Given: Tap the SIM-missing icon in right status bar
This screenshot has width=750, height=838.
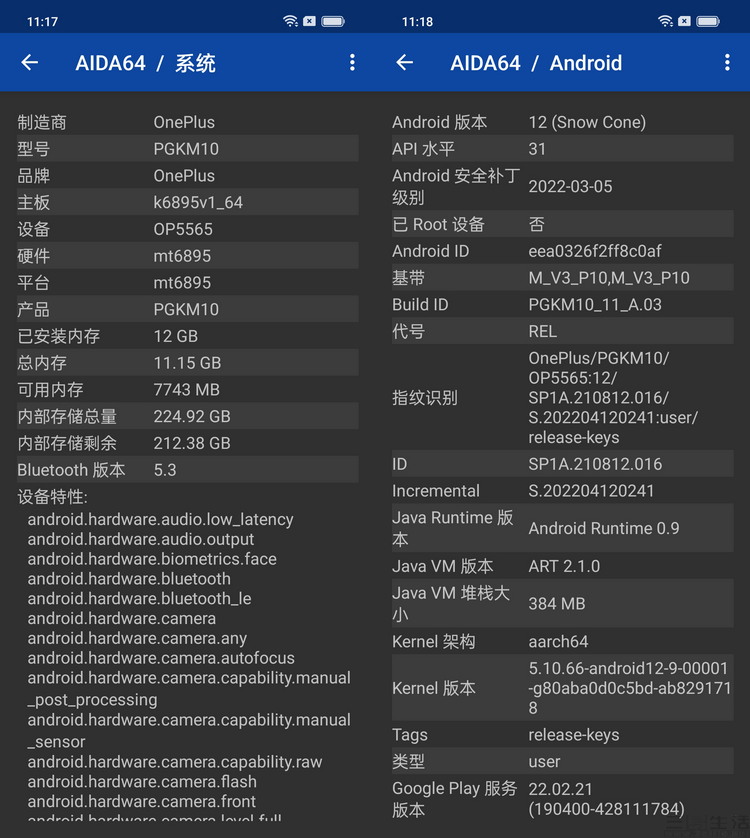Looking at the screenshot, I should pyautogui.click(x=685, y=21).
